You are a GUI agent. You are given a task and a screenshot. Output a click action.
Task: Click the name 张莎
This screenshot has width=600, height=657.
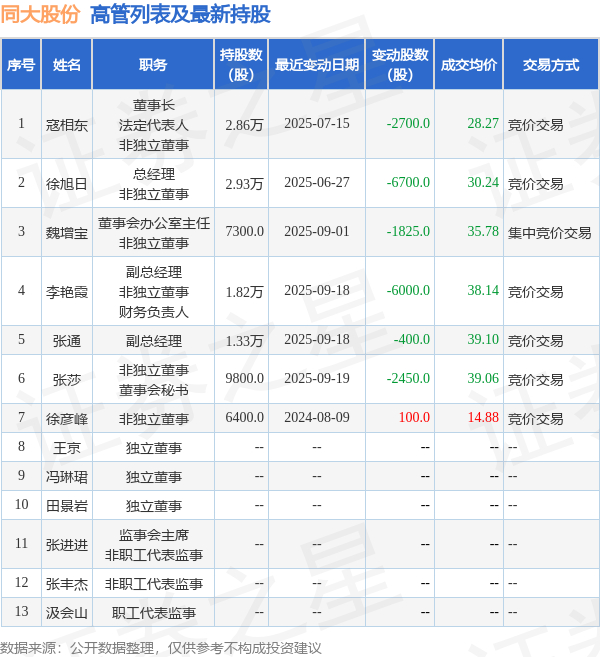(x=67, y=379)
